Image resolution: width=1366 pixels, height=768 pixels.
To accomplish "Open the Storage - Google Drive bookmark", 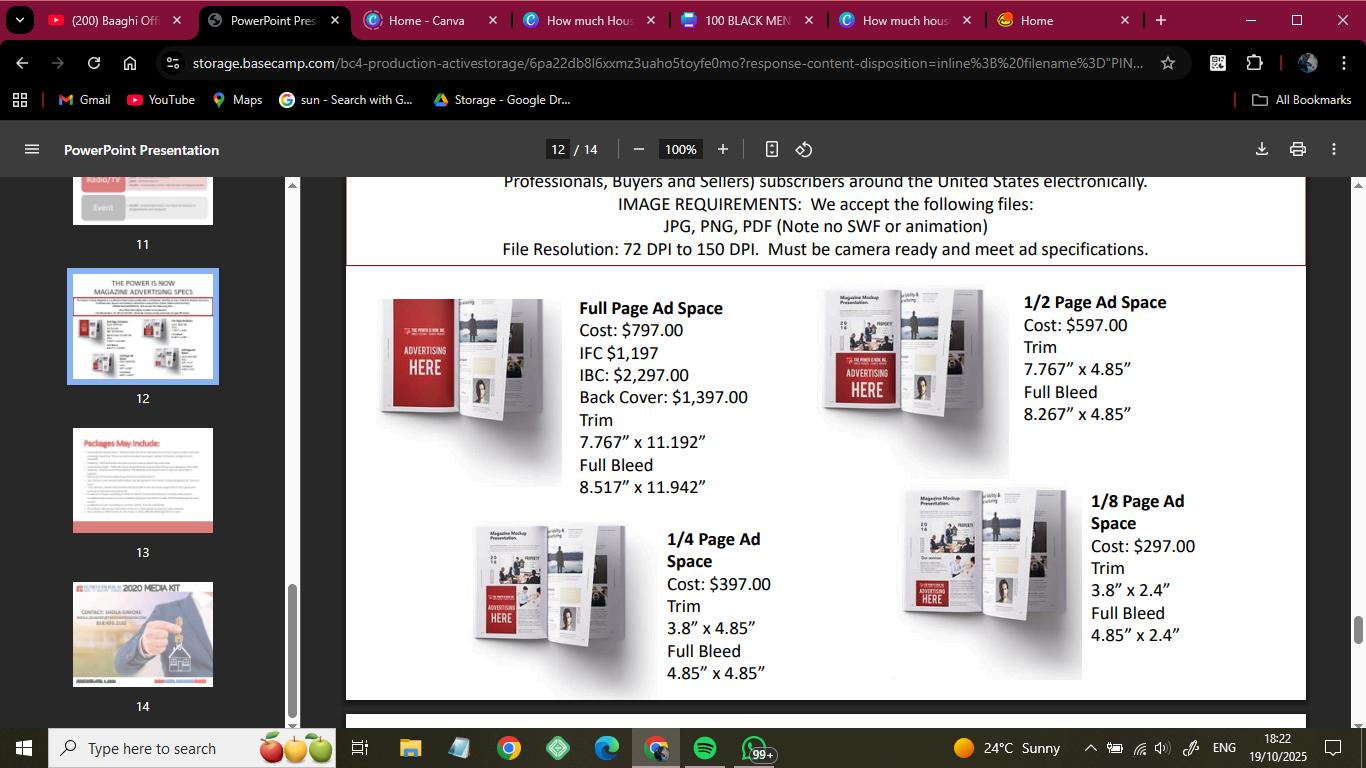I will [x=502, y=100].
